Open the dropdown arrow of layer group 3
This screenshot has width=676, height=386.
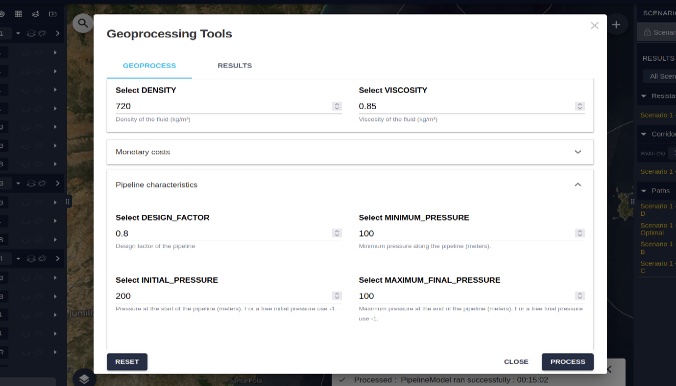[18, 183]
